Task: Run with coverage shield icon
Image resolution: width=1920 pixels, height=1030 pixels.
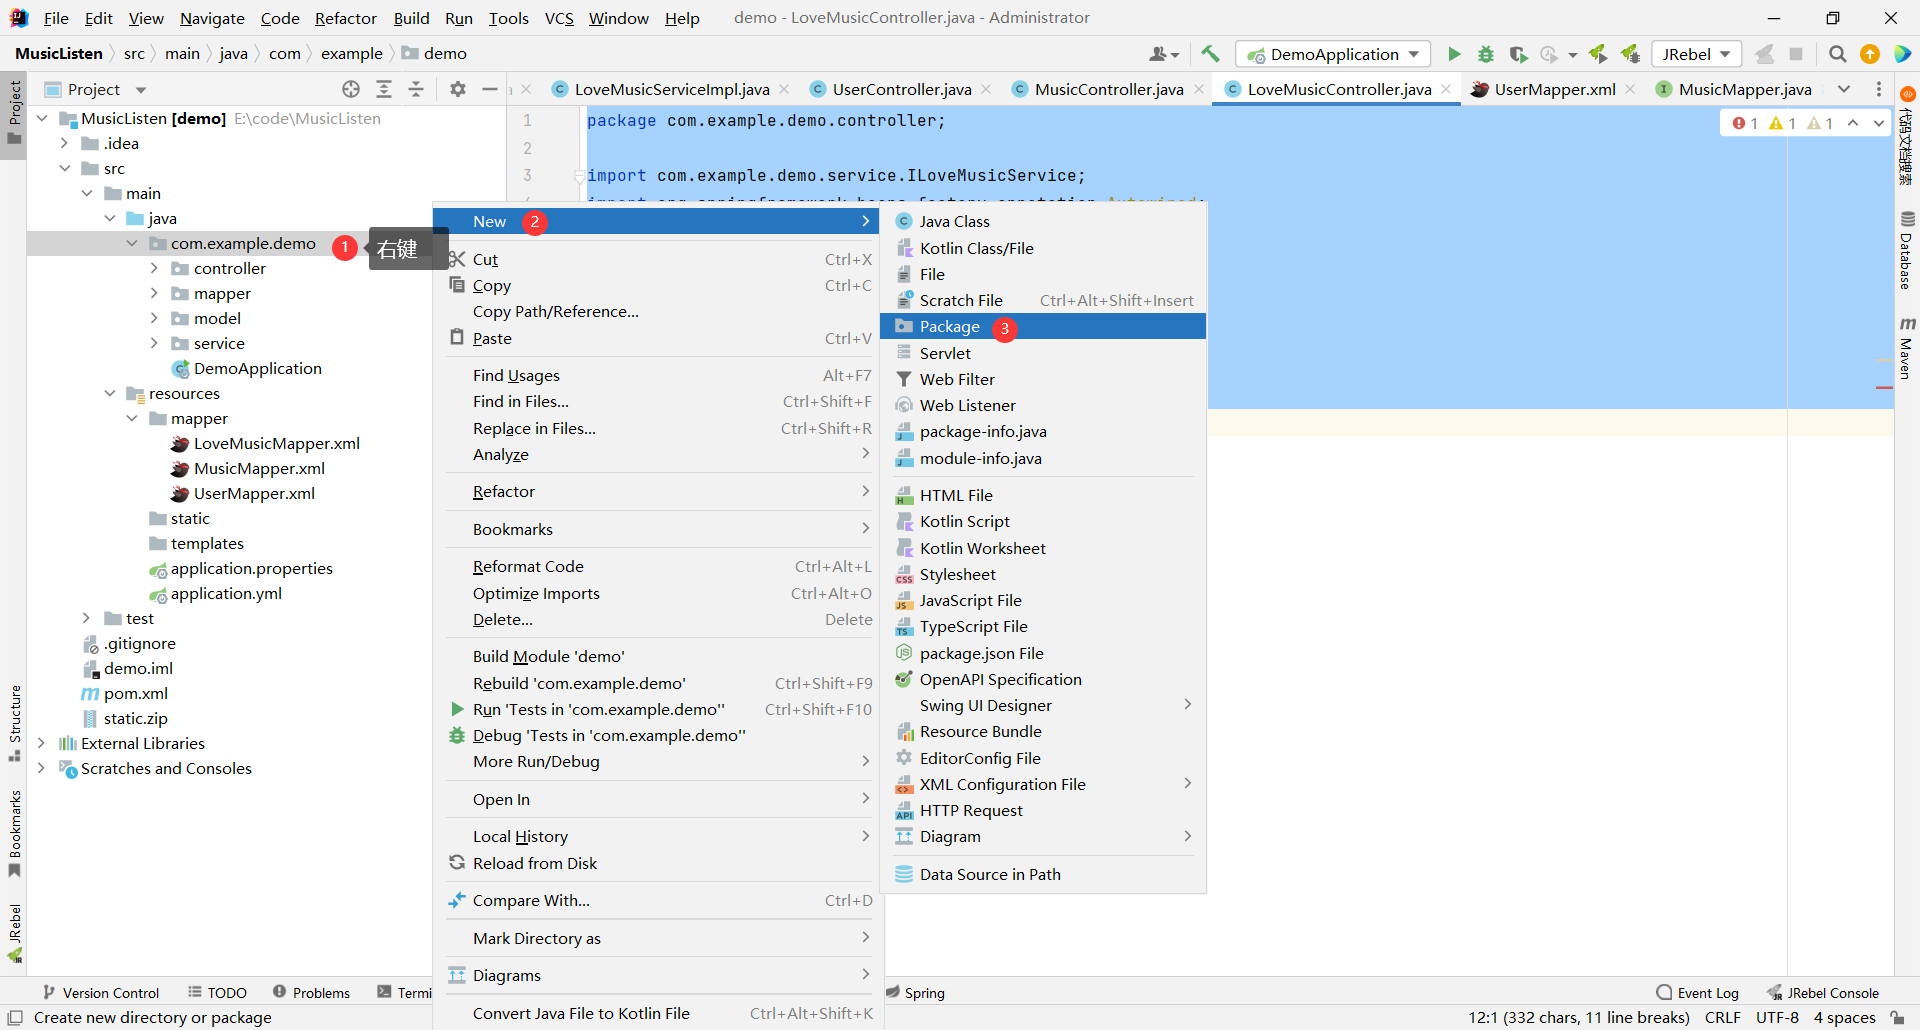Action: pos(1518,54)
